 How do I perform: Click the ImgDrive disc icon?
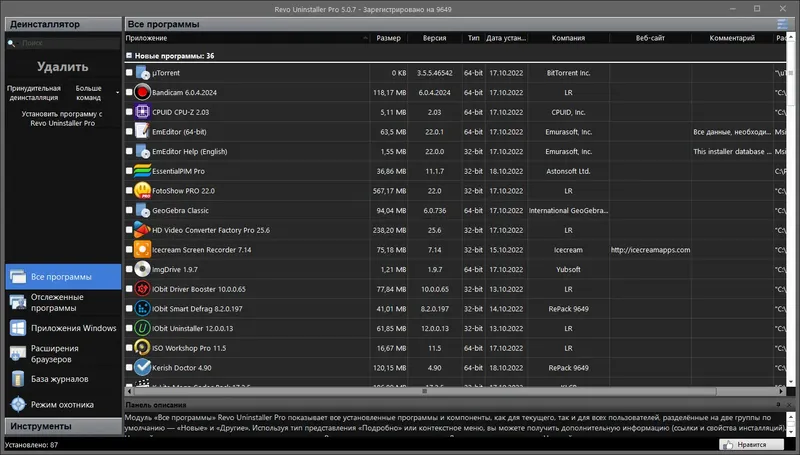(142, 269)
